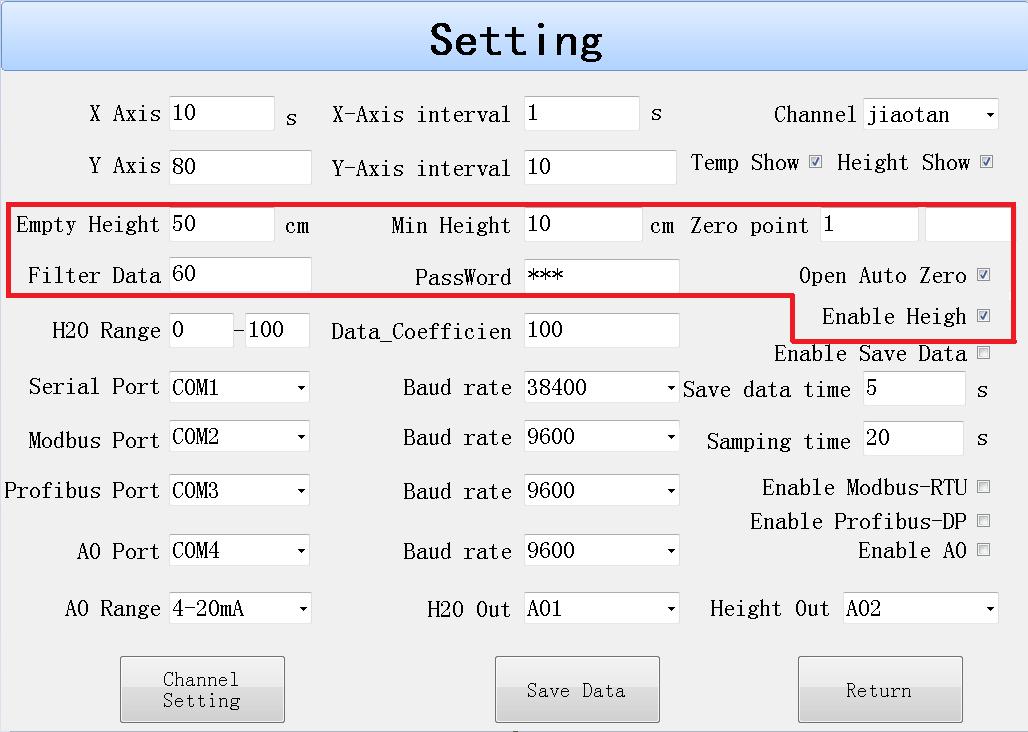1028x732 pixels.
Task: Select the Modbus Port COM2 dropdown
Action: (239, 437)
